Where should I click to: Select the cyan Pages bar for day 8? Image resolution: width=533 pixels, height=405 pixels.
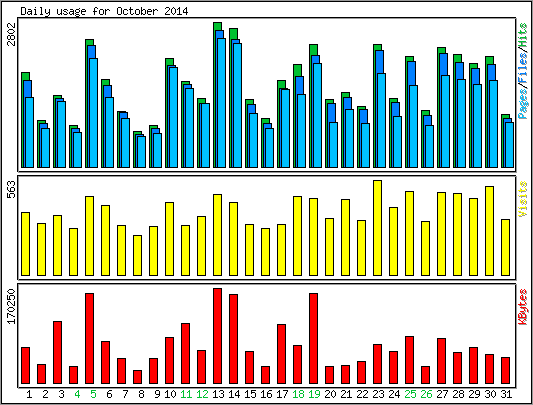pyautogui.click(x=141, y=152)
